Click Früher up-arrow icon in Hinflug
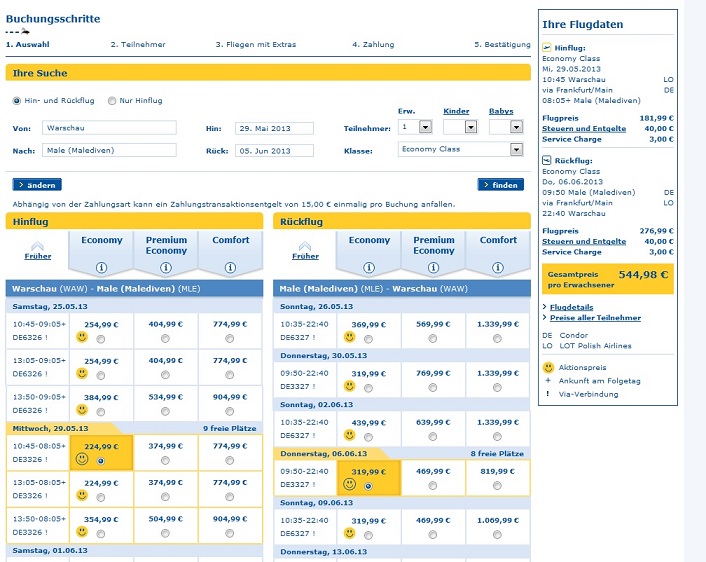This screenshot has width=706, height=562. pyautogui.click(x=37, y=245)
